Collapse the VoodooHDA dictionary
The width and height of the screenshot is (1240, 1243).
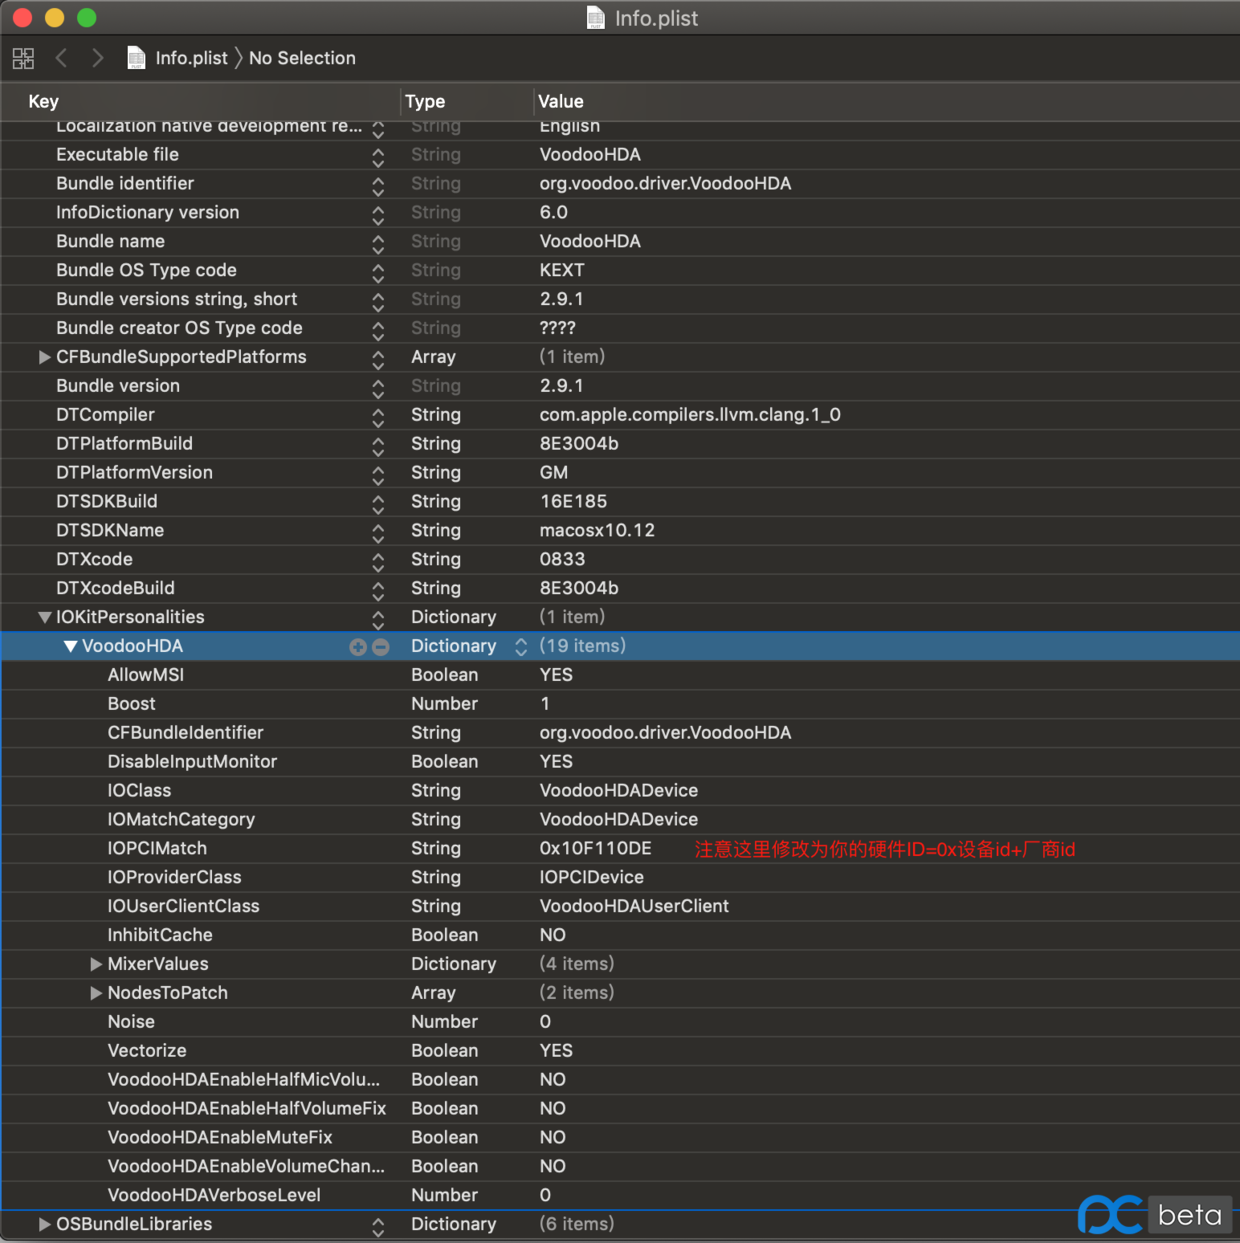coord(70,647)
